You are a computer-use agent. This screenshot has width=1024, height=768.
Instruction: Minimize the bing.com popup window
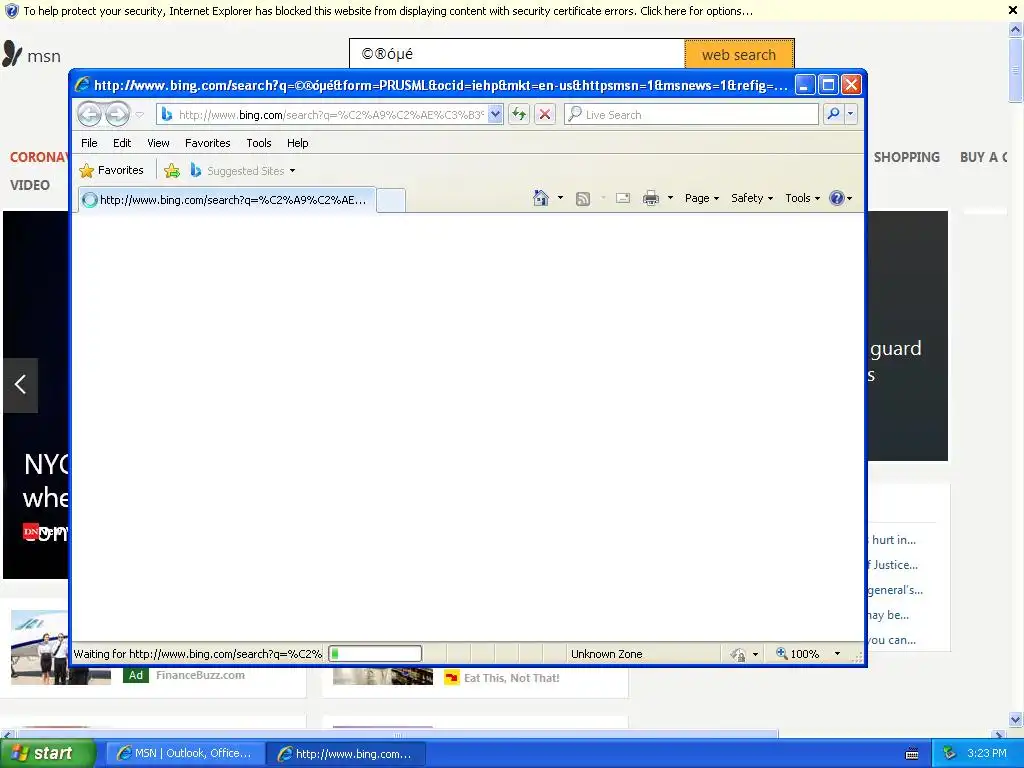tap(805, 85)
